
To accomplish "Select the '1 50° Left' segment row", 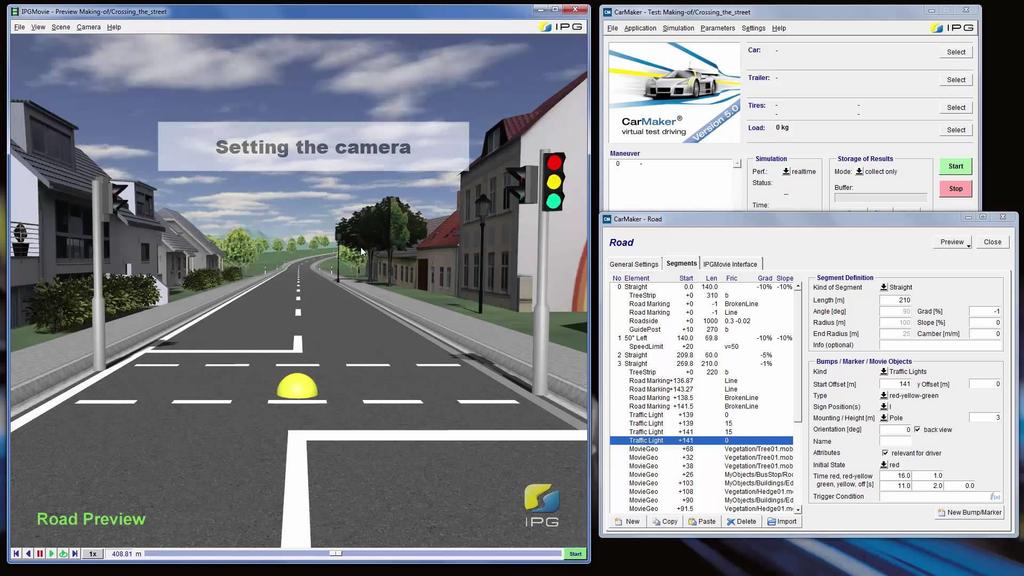I will coord(701,338).
